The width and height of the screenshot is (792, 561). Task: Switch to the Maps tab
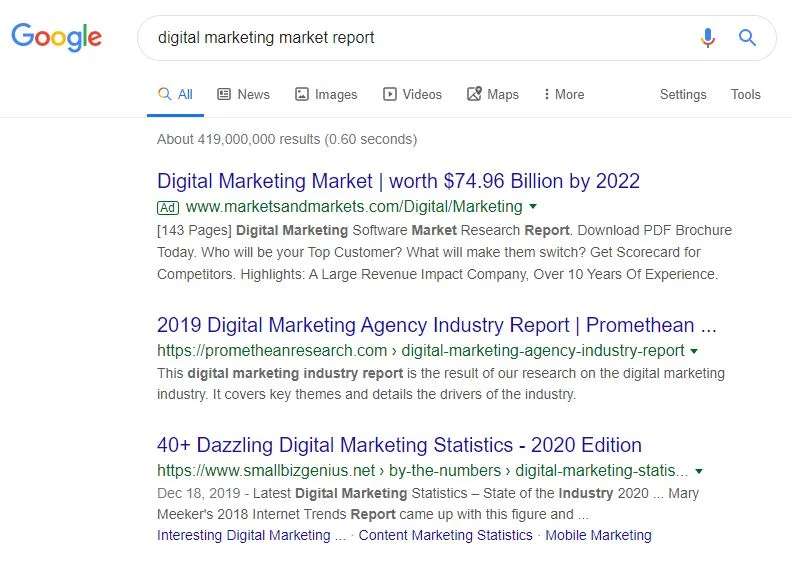[x=493, y=94]
